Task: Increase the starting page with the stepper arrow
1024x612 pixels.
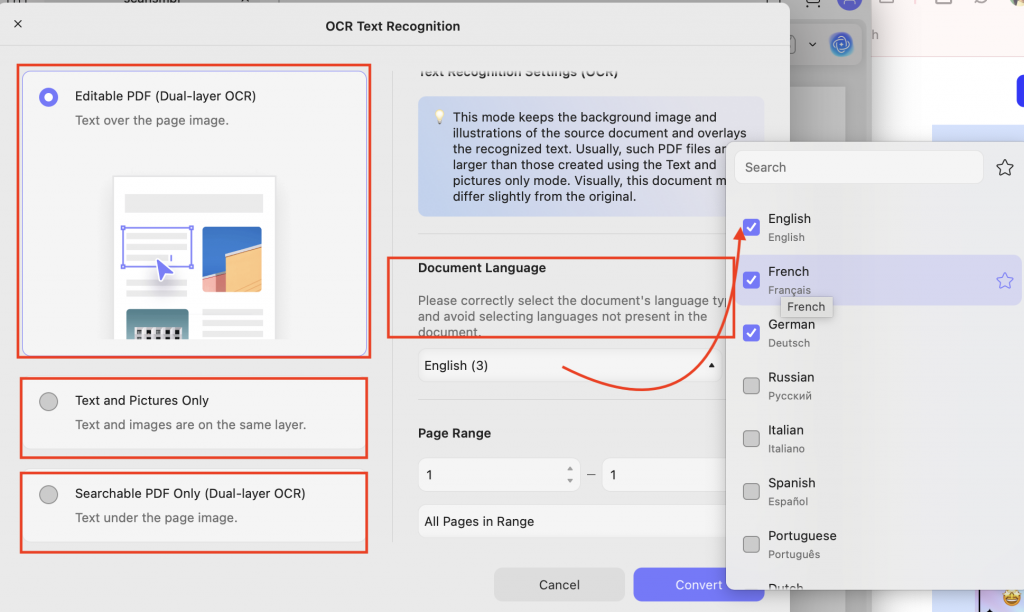Action: (x=571, y=469)
